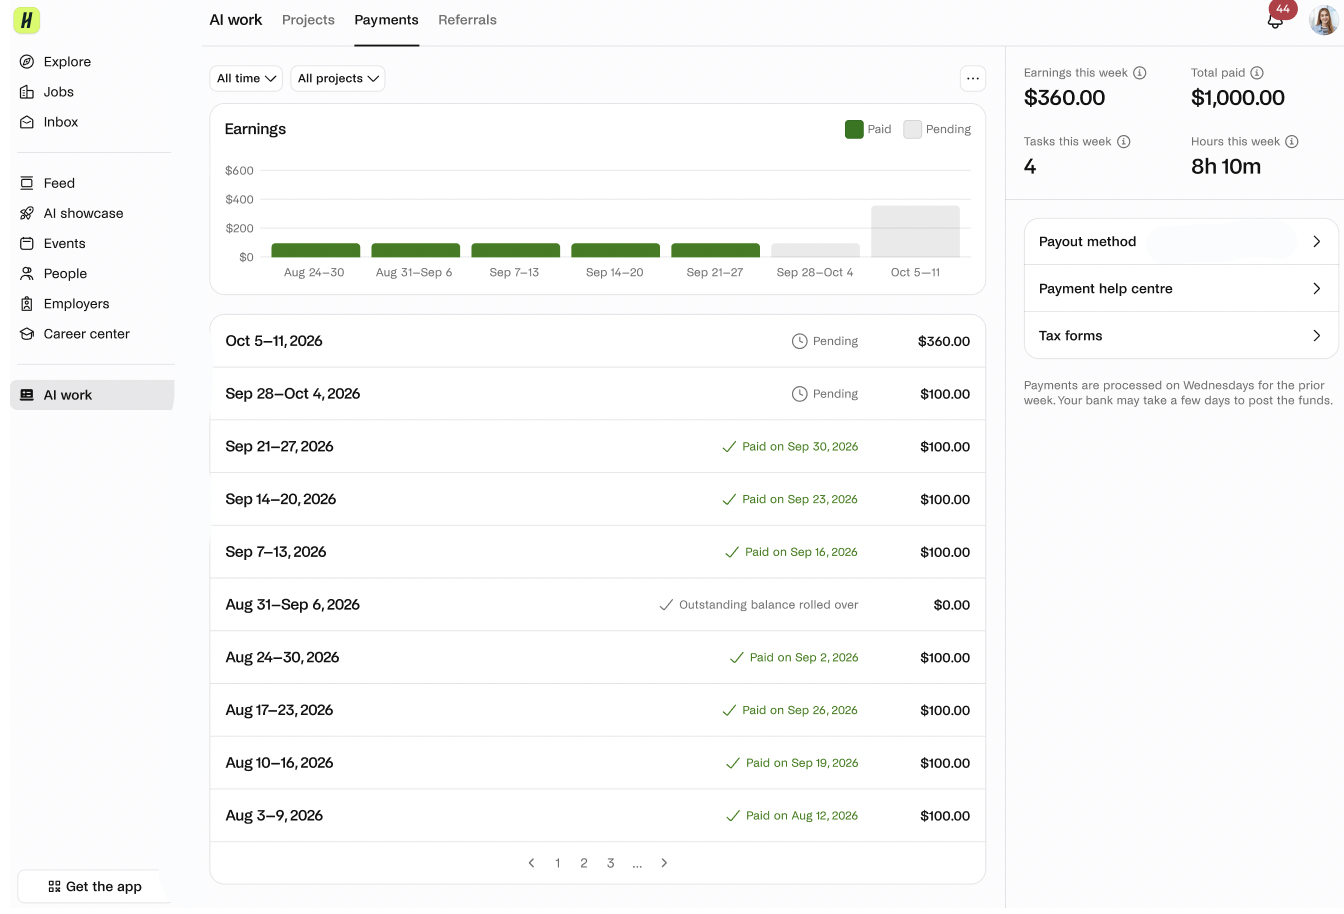The image size is (1344, 914).
Task: Show info for Hours this week
Action: click(1292, 142)
